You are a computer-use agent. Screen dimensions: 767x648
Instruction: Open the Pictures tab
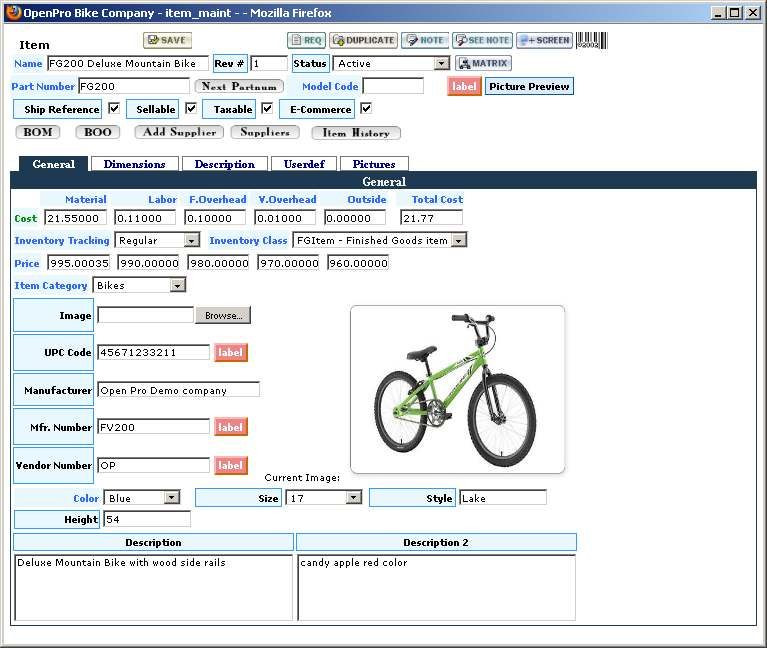tap(374, 164)
